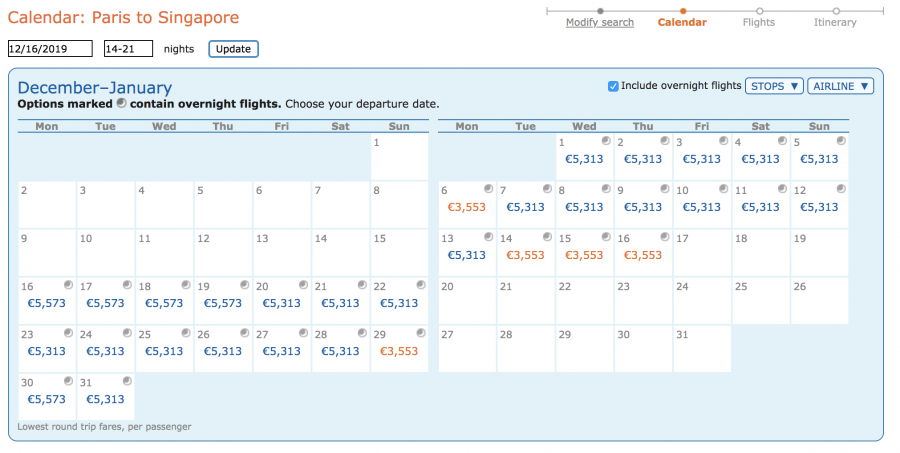Click overnight flight icon on January 6
This screenshot has width=900, height=453.
point(488,189)
